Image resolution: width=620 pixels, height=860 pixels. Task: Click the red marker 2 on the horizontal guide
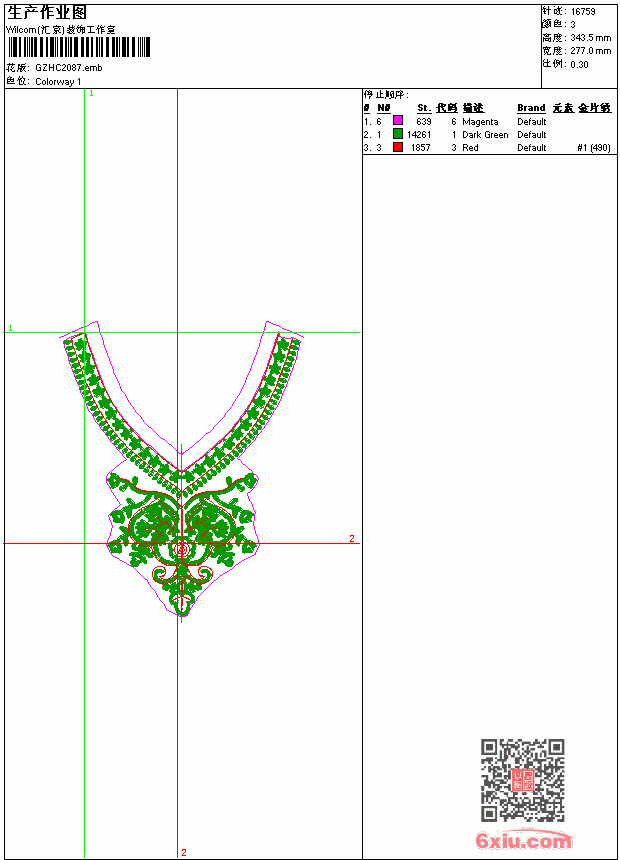point(352,539)
